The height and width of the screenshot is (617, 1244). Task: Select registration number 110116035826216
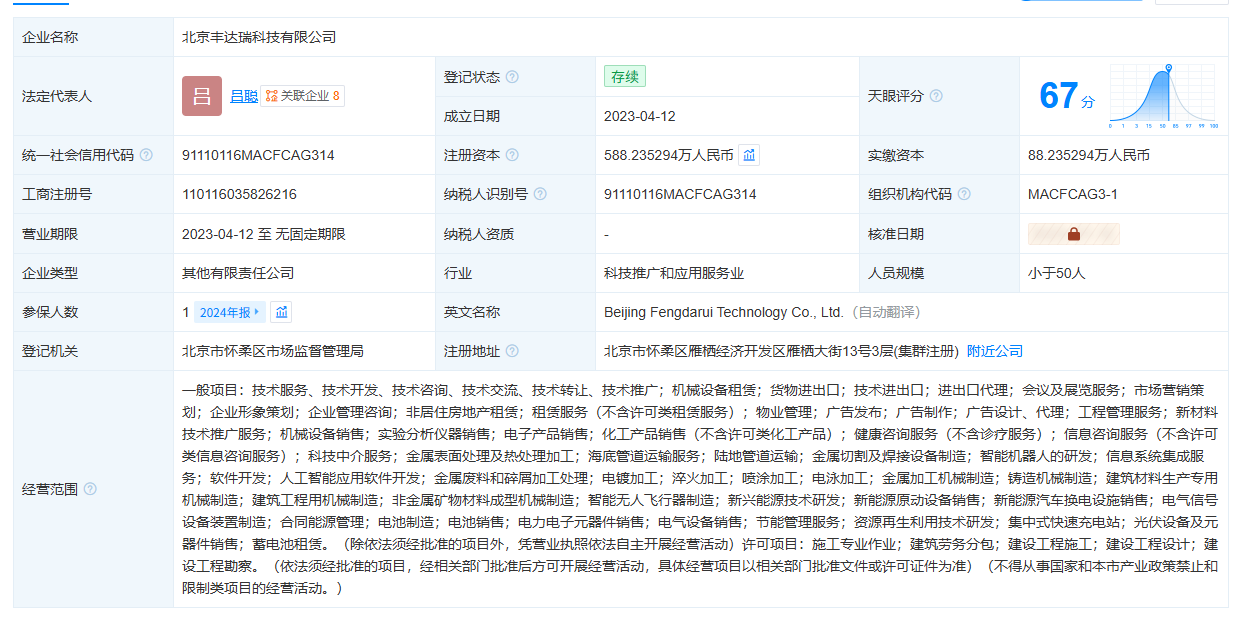coord(239,194)
